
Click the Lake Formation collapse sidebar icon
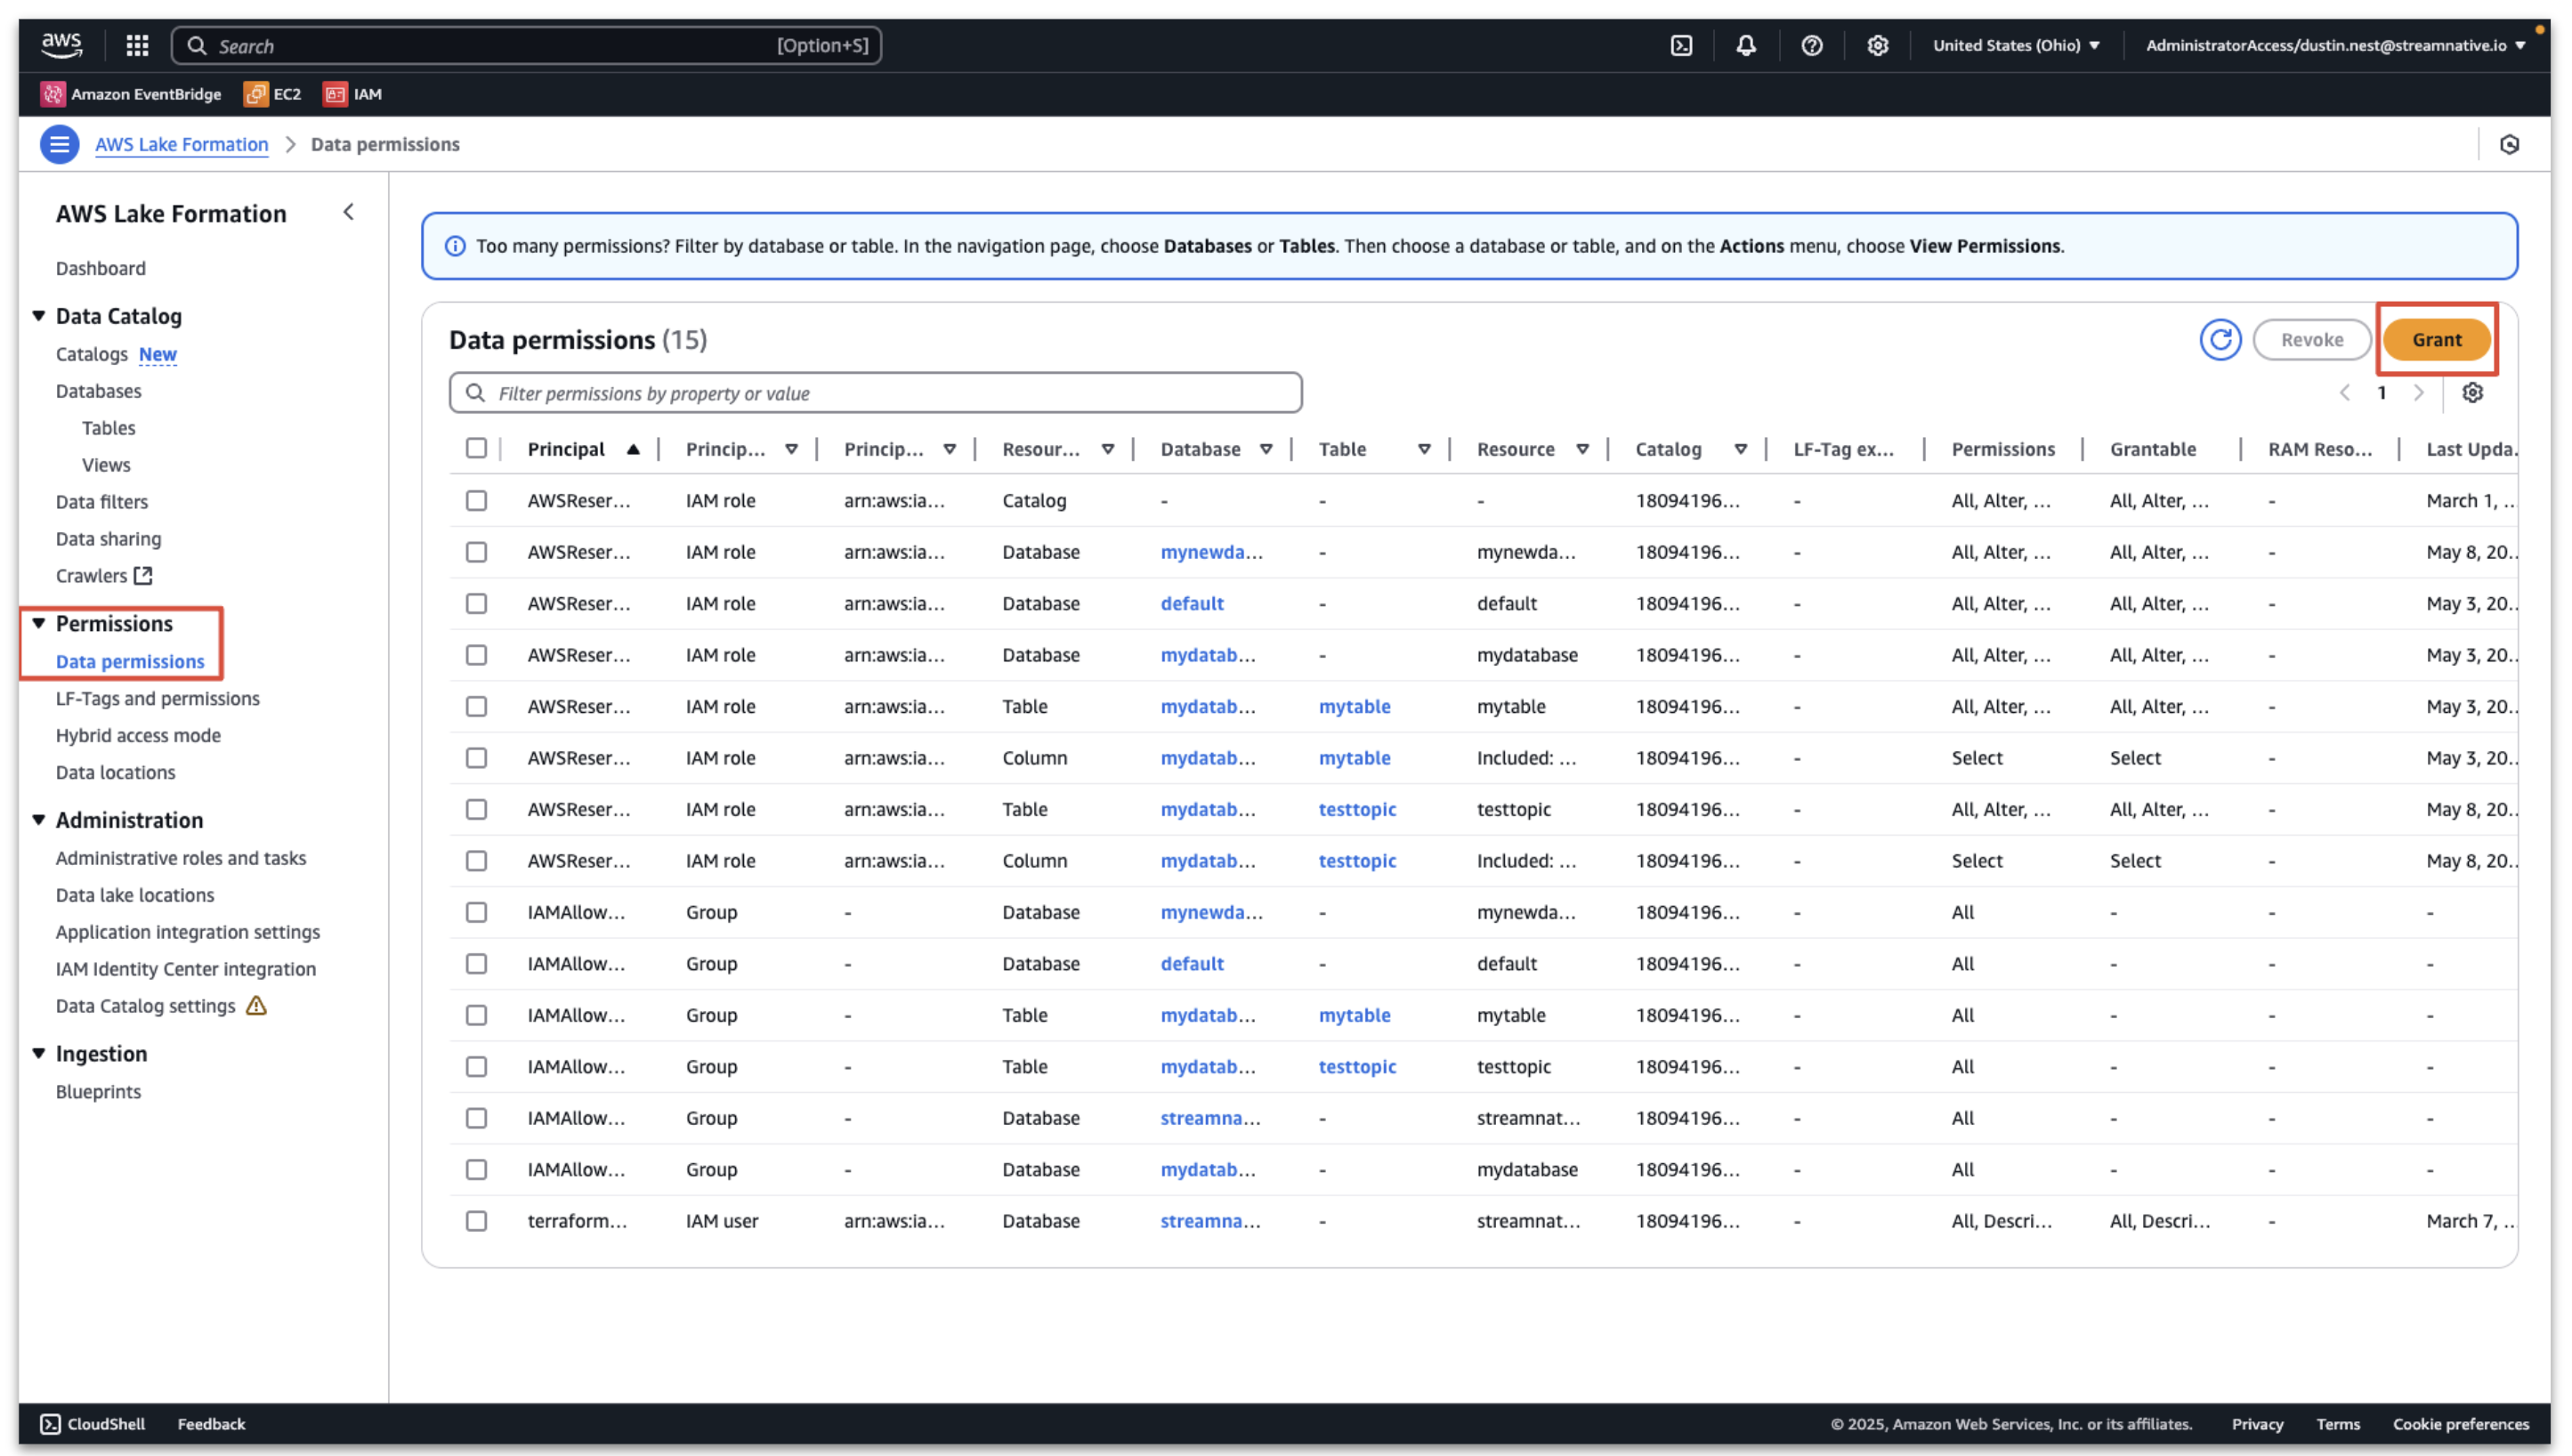350,212
